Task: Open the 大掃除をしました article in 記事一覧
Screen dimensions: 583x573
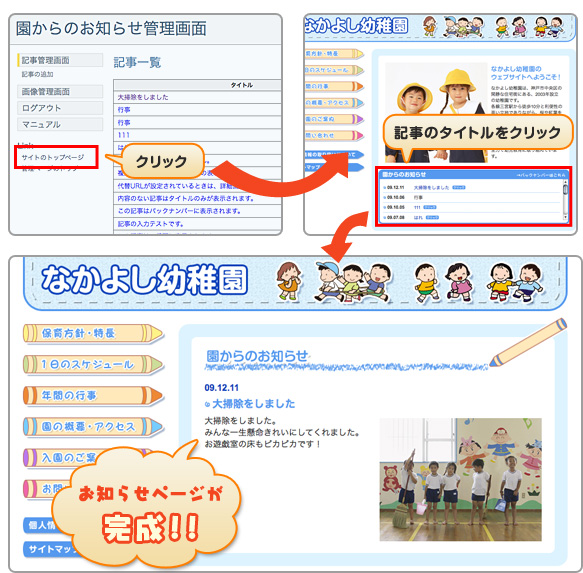Action: [x=143, y=97]
